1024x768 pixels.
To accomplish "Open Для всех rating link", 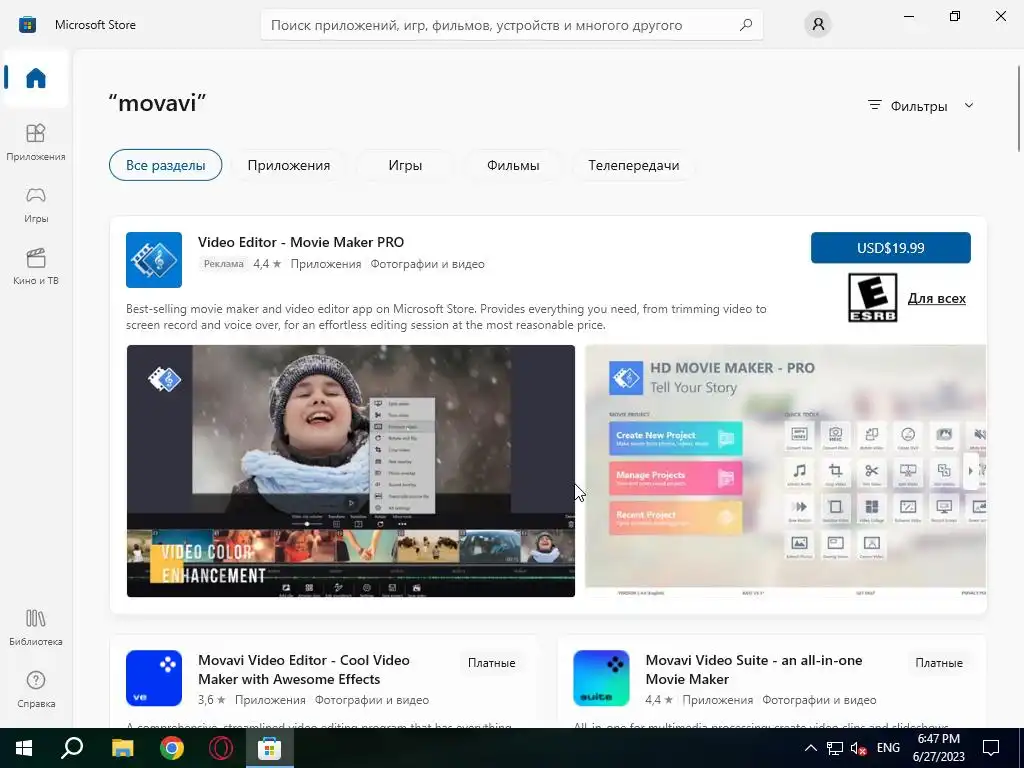I will 936,298.
